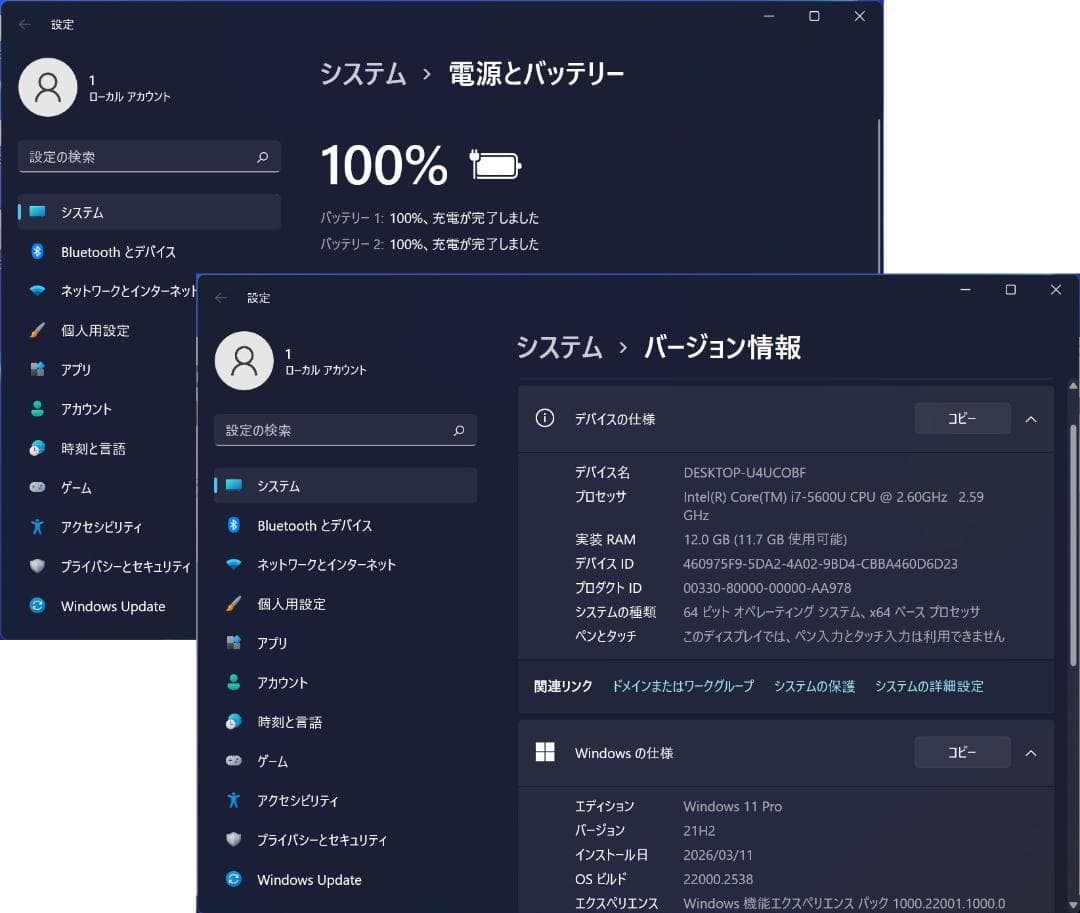Click the Windows Update icon in back Power window
1080x913 pixels.
pos(37,606)
